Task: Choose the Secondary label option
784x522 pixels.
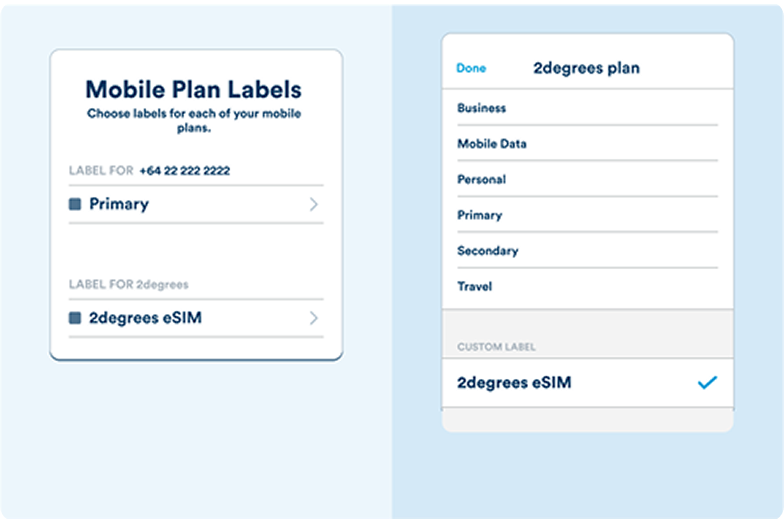Action: point(488,251)
